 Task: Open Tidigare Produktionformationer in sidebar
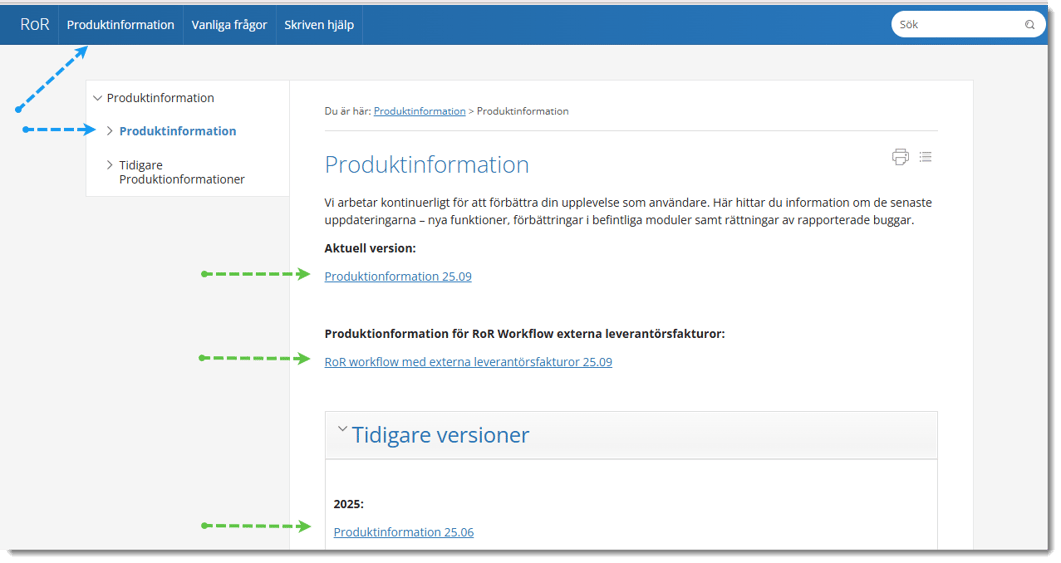181,172
